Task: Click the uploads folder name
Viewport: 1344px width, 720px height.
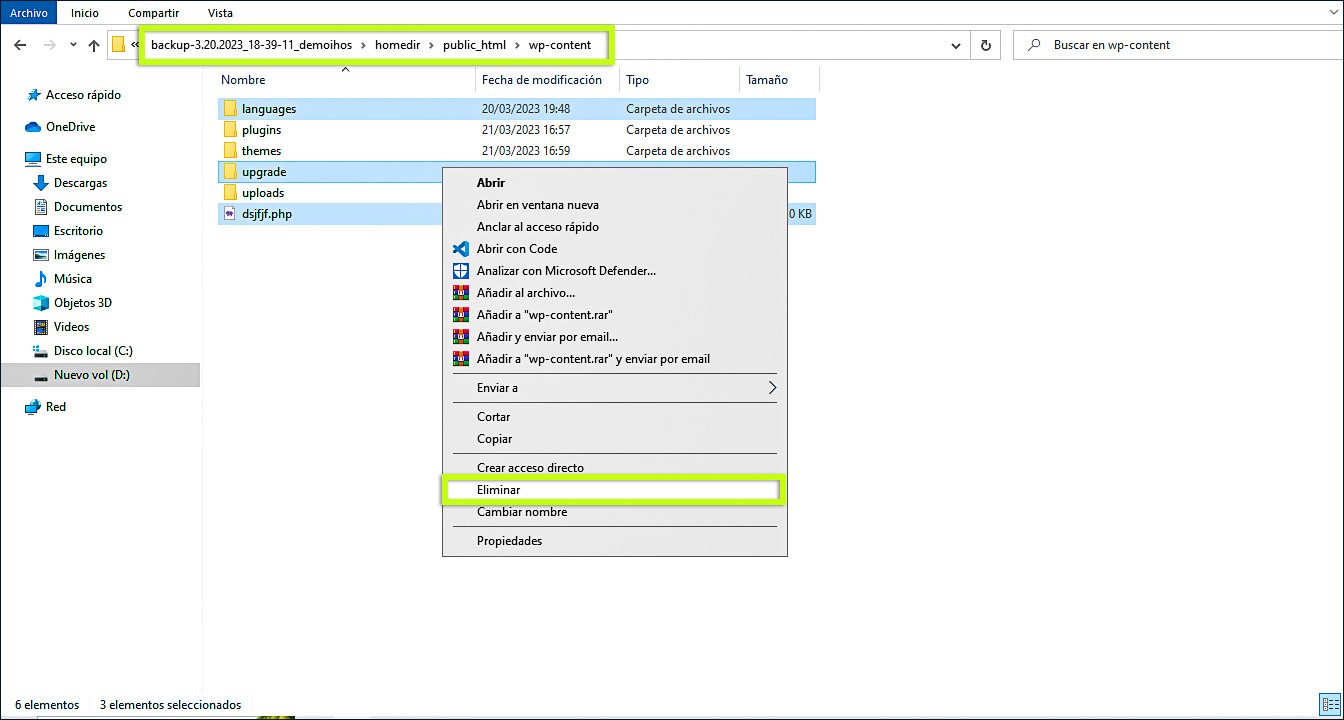Action: (x=263, y=193)
